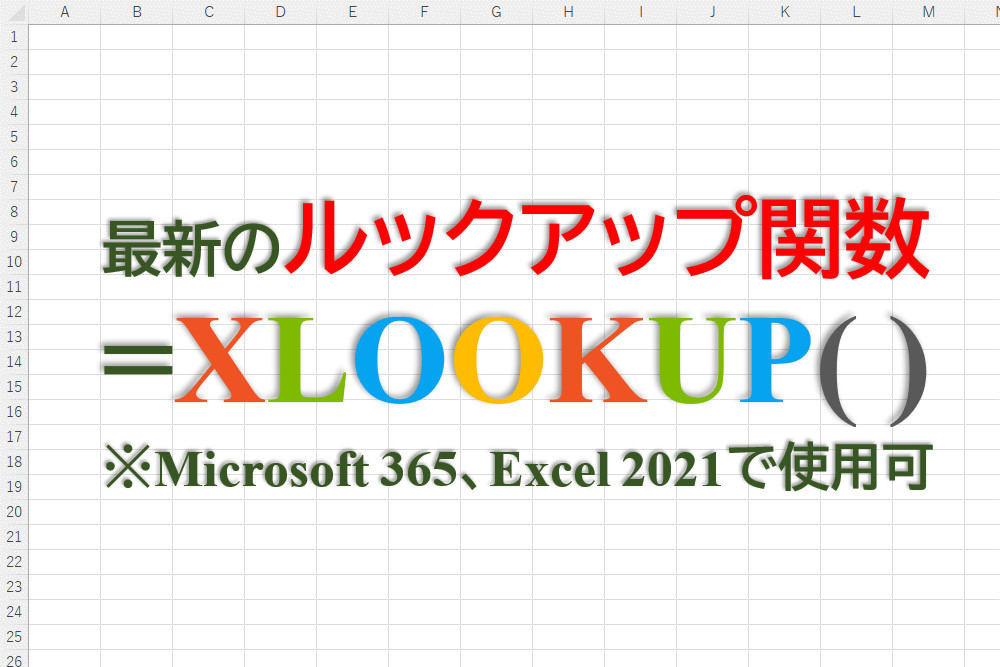Click cell L3 in the grid
Image resolution: width=1000 pixels, height=667 pixels.
coord(856,87)
